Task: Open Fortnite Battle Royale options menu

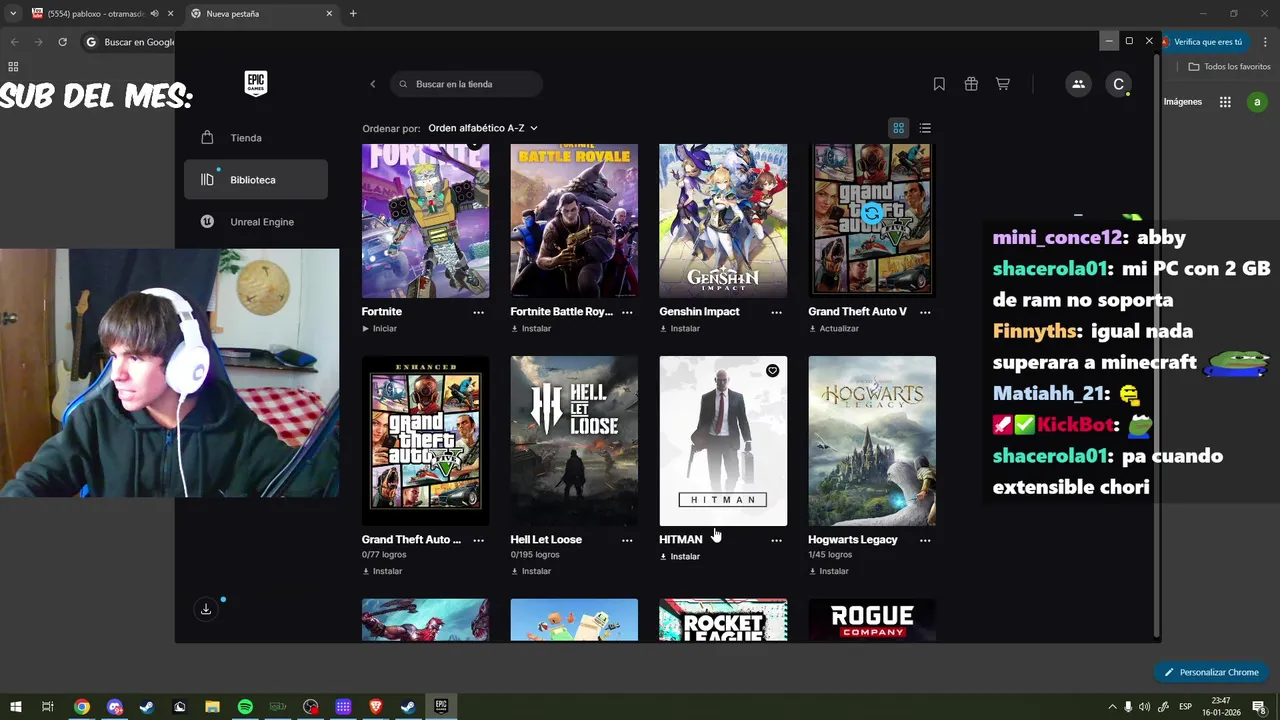Action: [x=627, y=312]
